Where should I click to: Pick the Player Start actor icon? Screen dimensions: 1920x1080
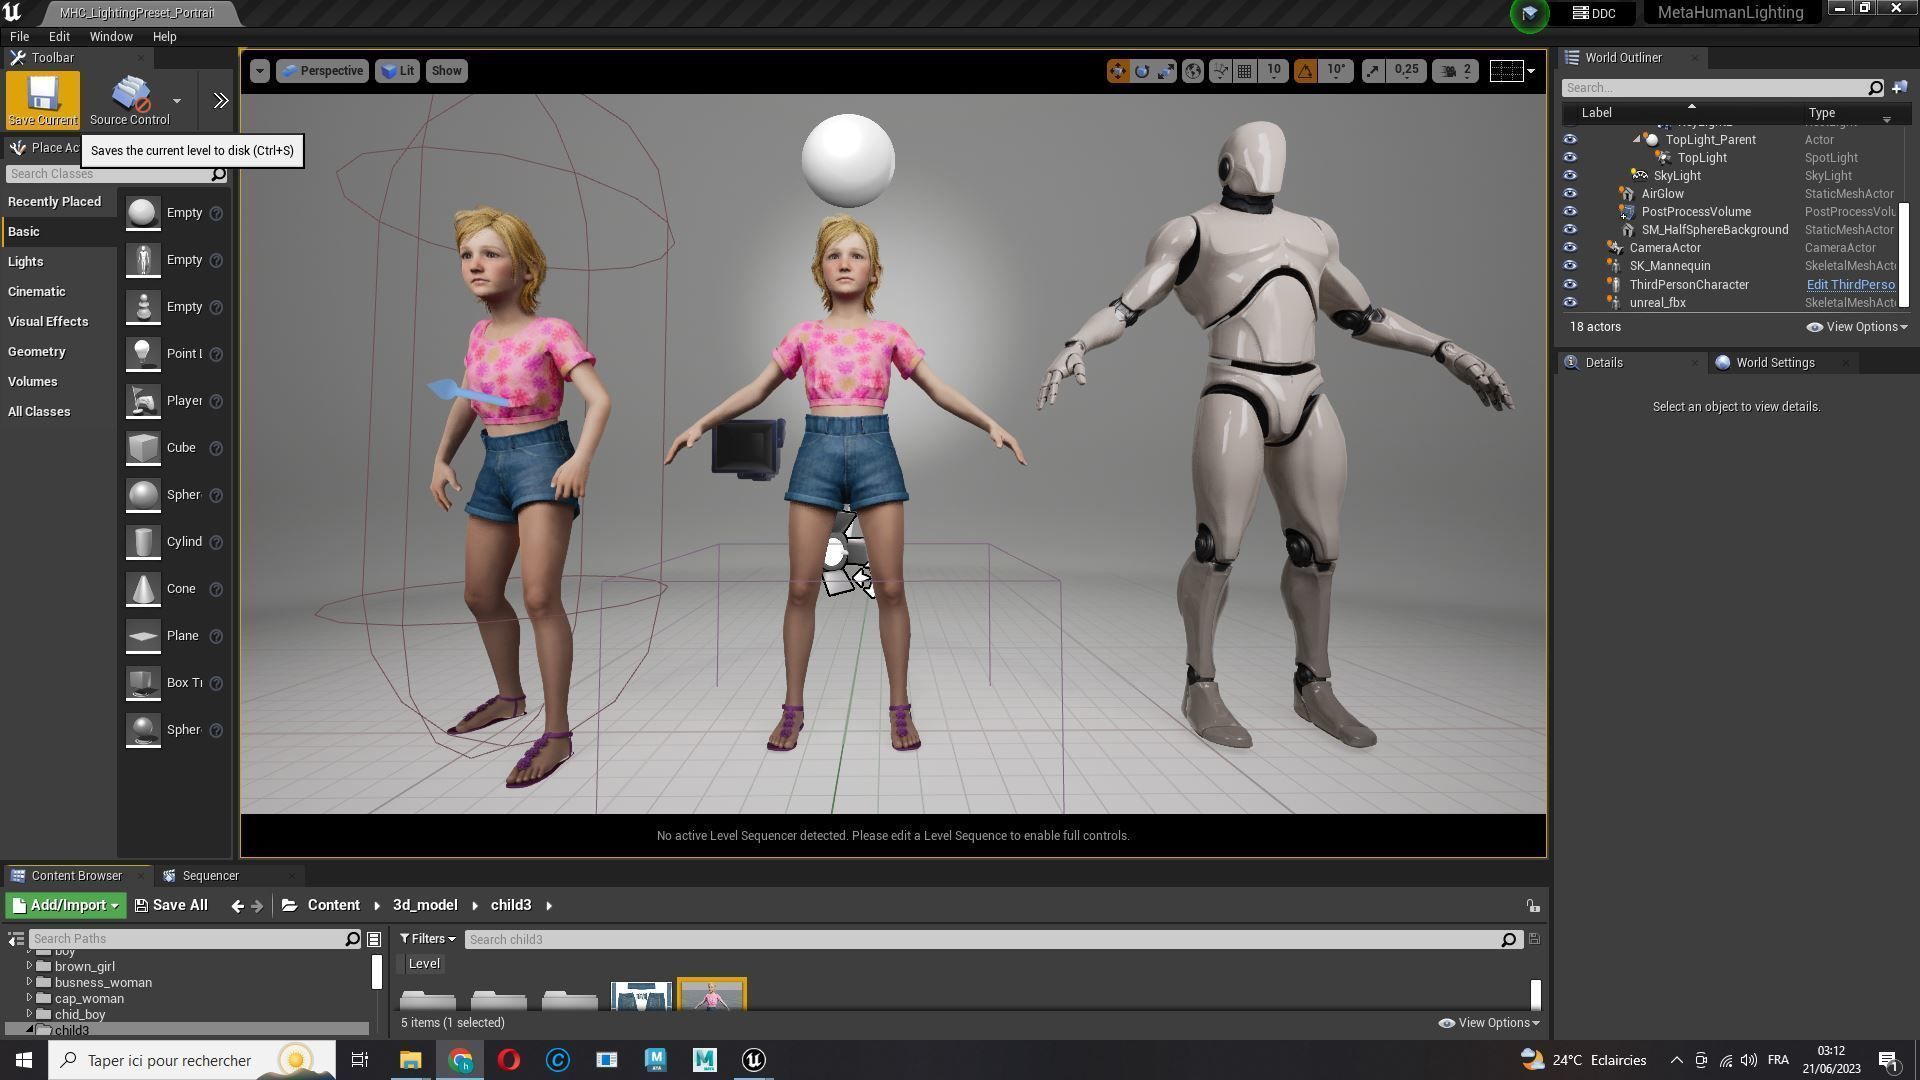coord(143,401)
